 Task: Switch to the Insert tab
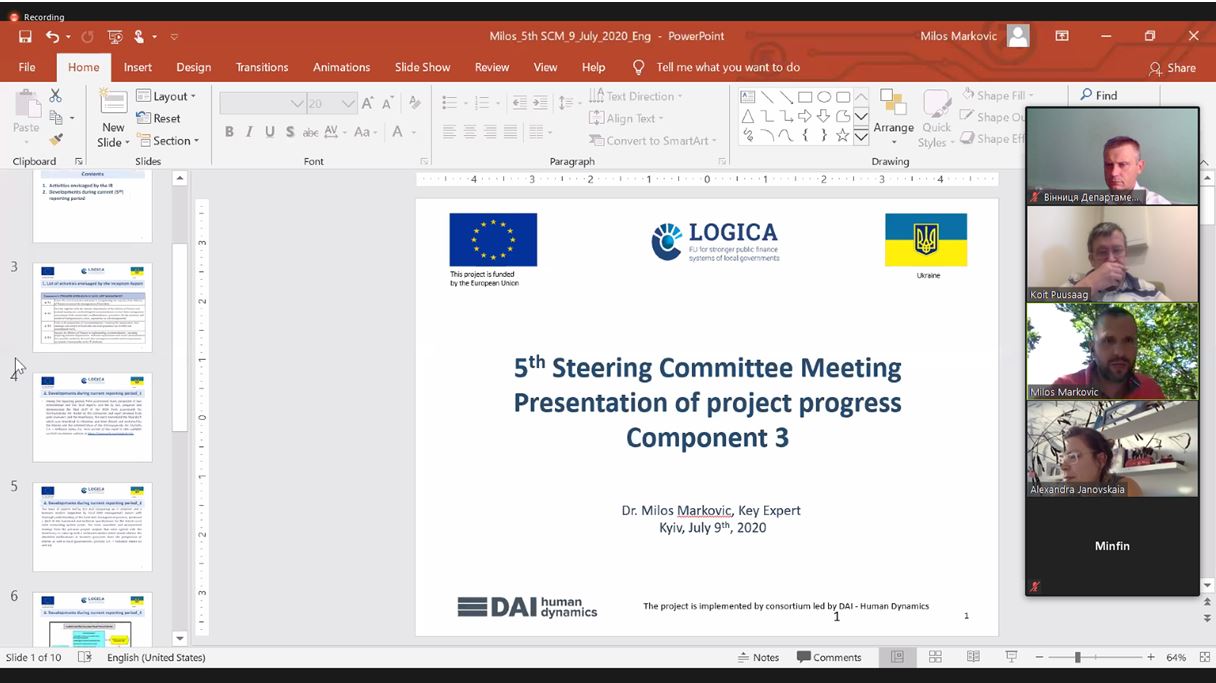click(138, 67)
